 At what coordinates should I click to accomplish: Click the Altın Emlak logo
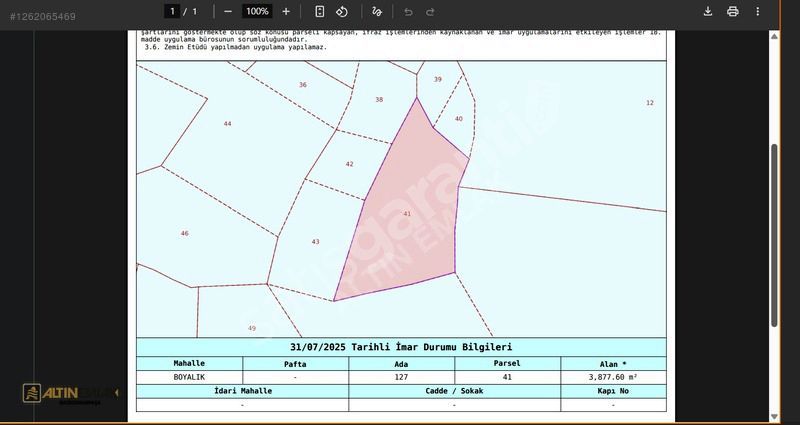pyautogui.click(x=70, y=393)
